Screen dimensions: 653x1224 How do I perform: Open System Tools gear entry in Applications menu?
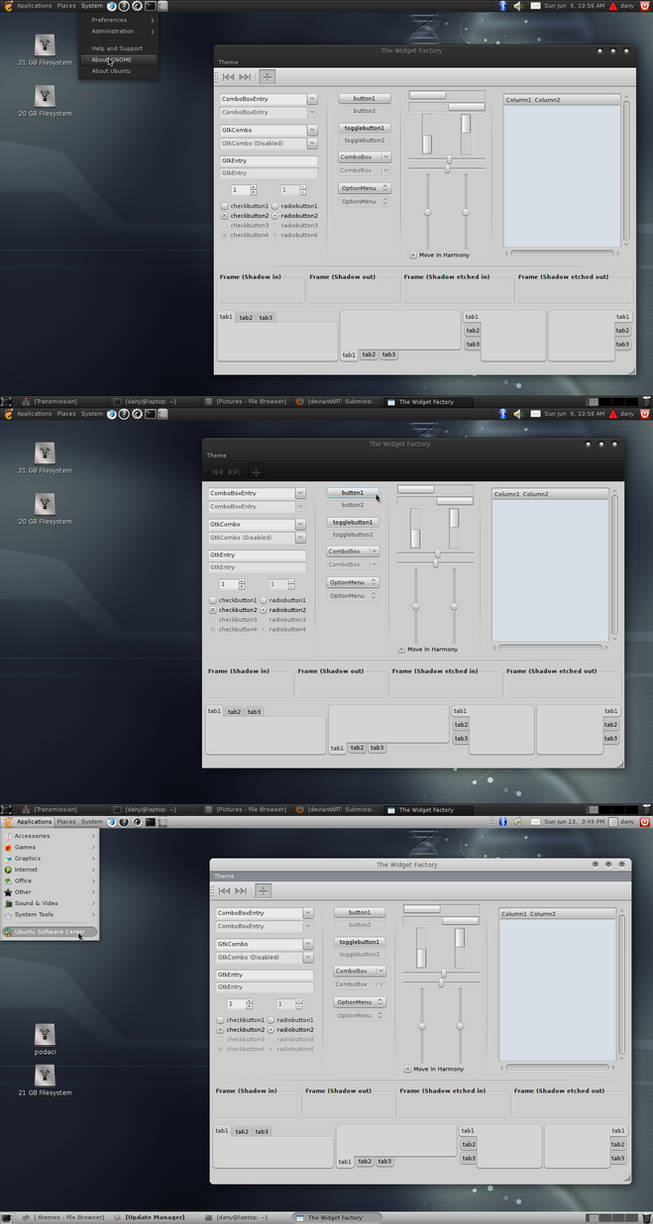pos(50,914)
